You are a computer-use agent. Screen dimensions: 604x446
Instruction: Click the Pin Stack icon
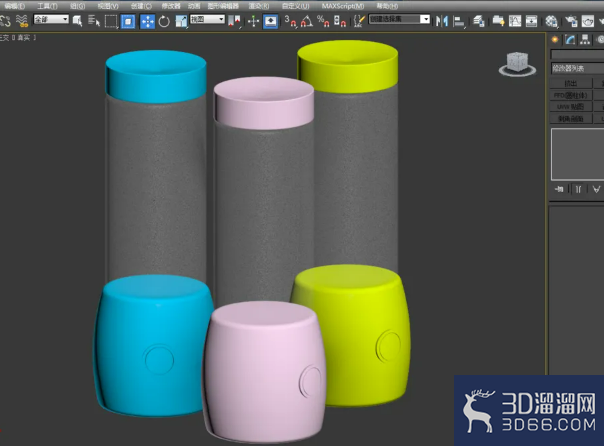tap(559, 189)
